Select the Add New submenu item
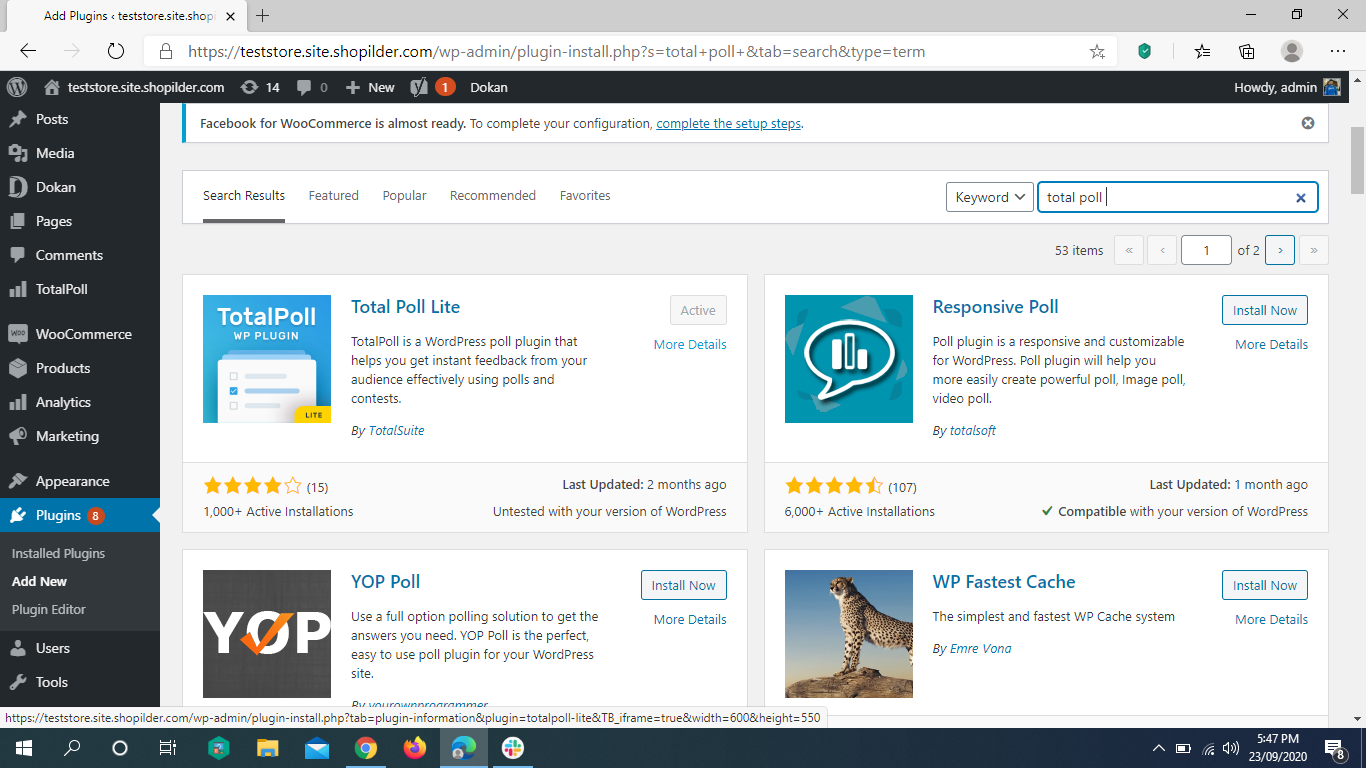 [39, 581]
